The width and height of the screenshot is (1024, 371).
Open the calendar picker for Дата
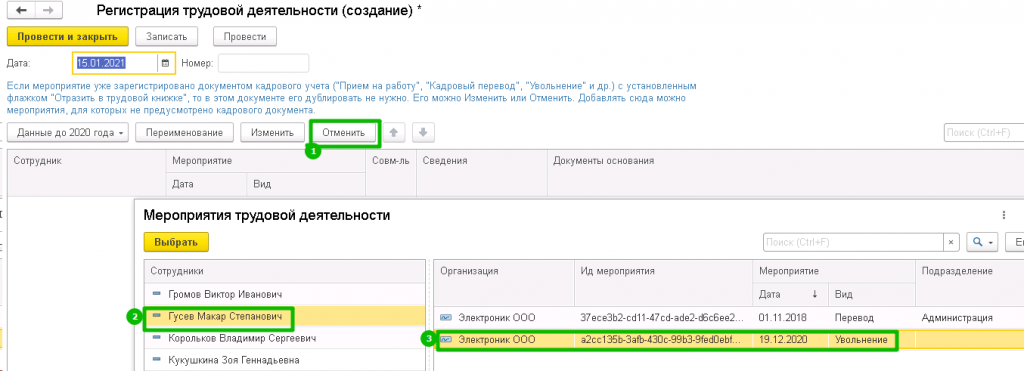click(165, 63)
